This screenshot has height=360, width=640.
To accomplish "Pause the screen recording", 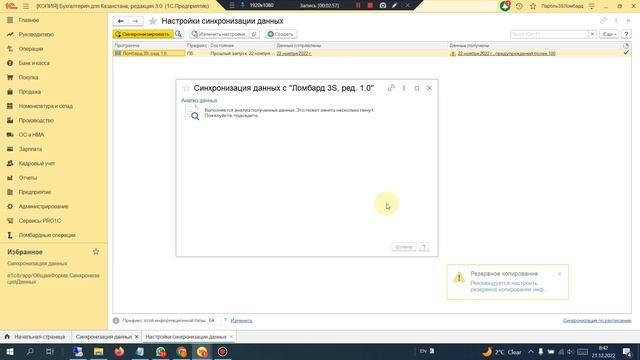I will [x=358, y=5].
